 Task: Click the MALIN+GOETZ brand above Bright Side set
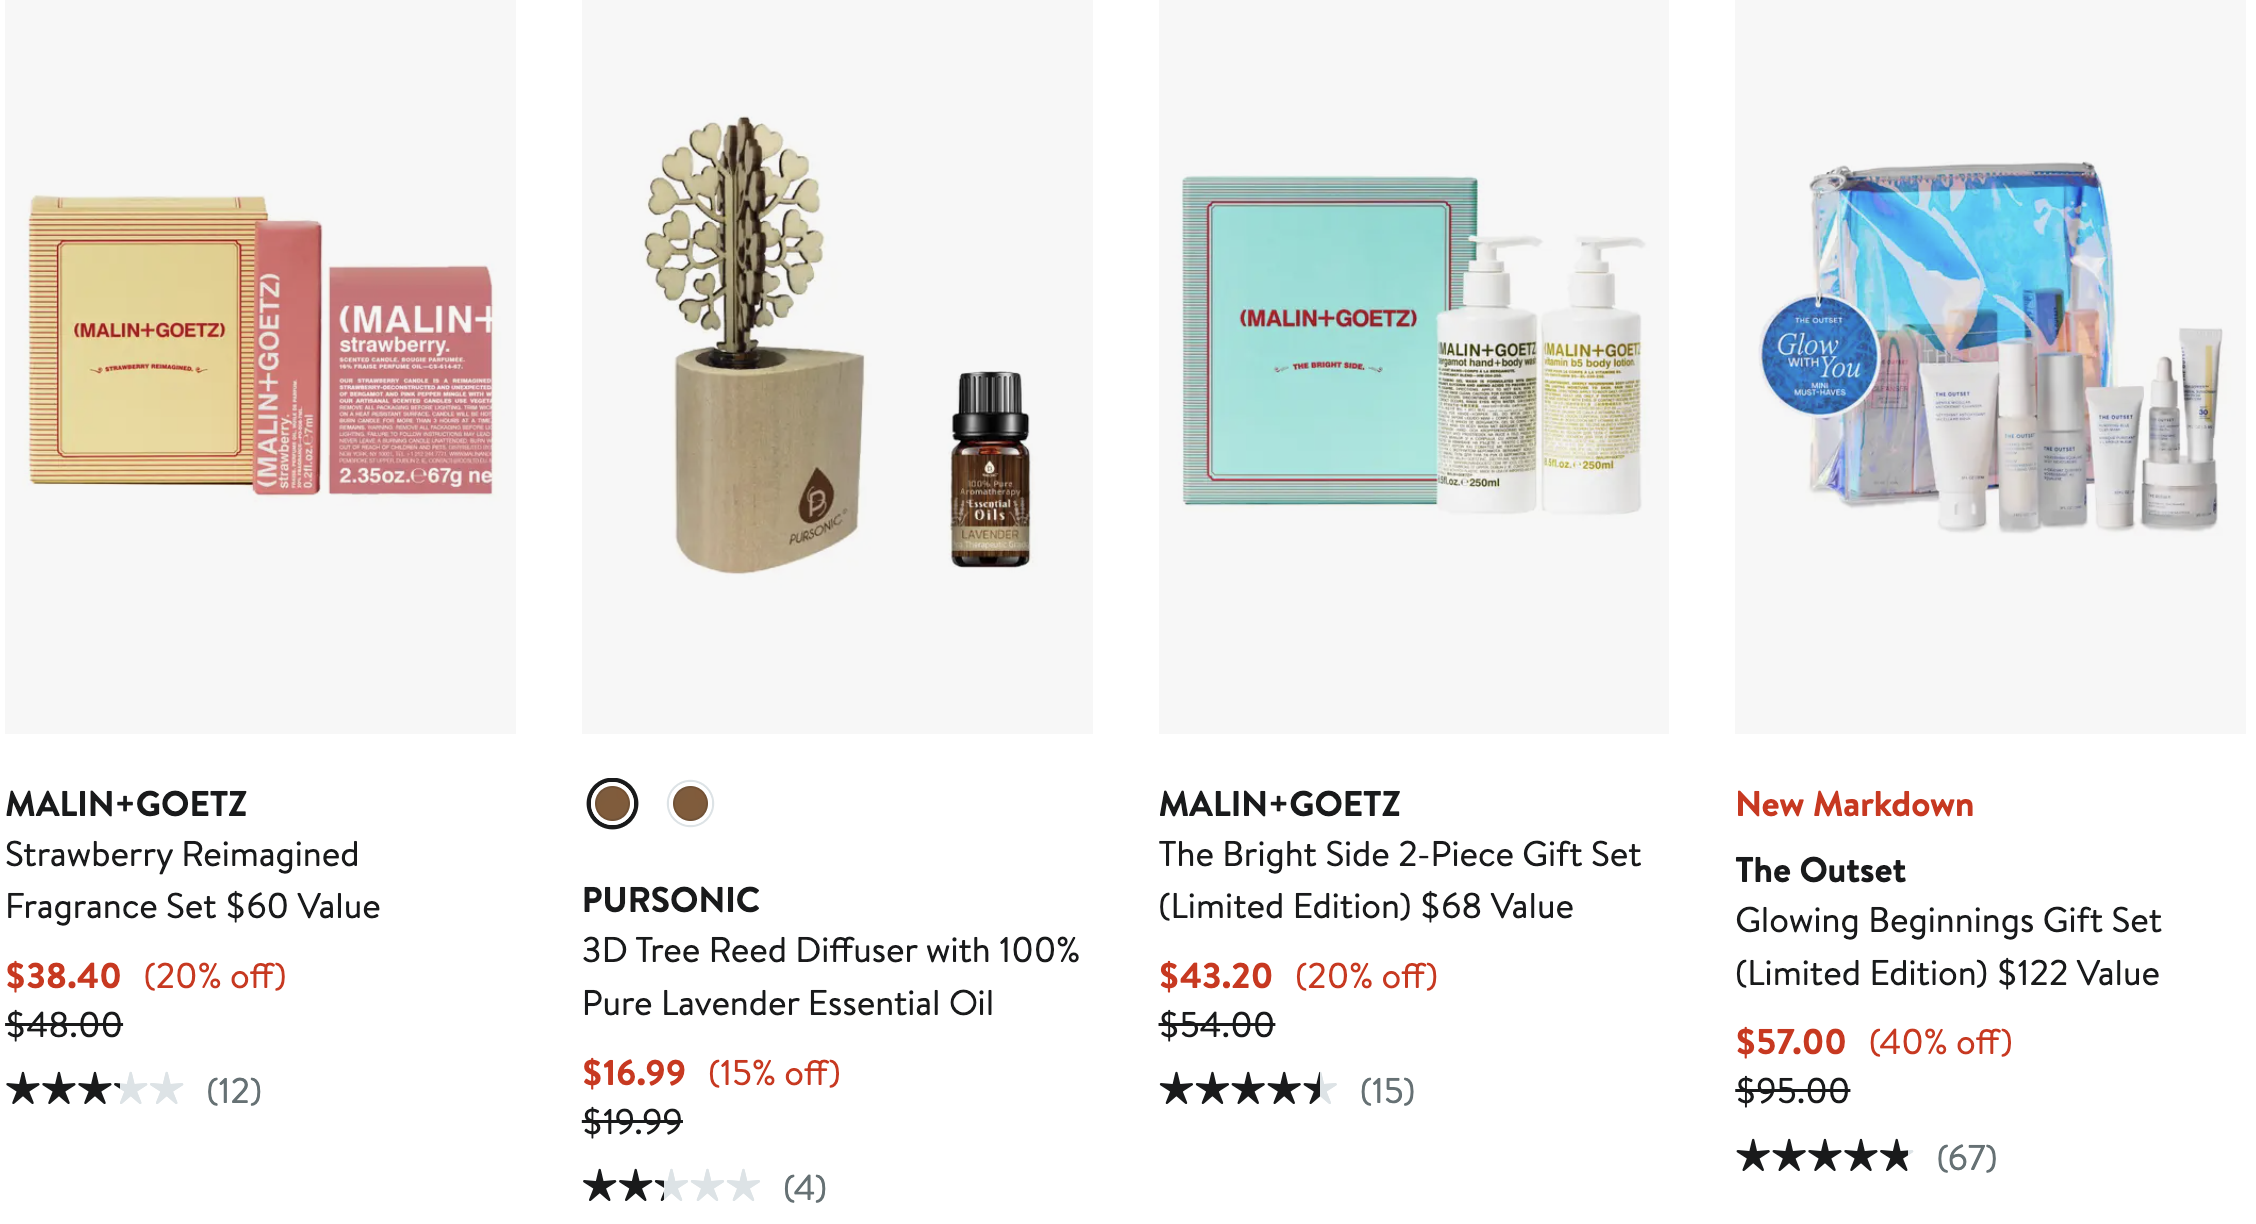point(1280,804)
